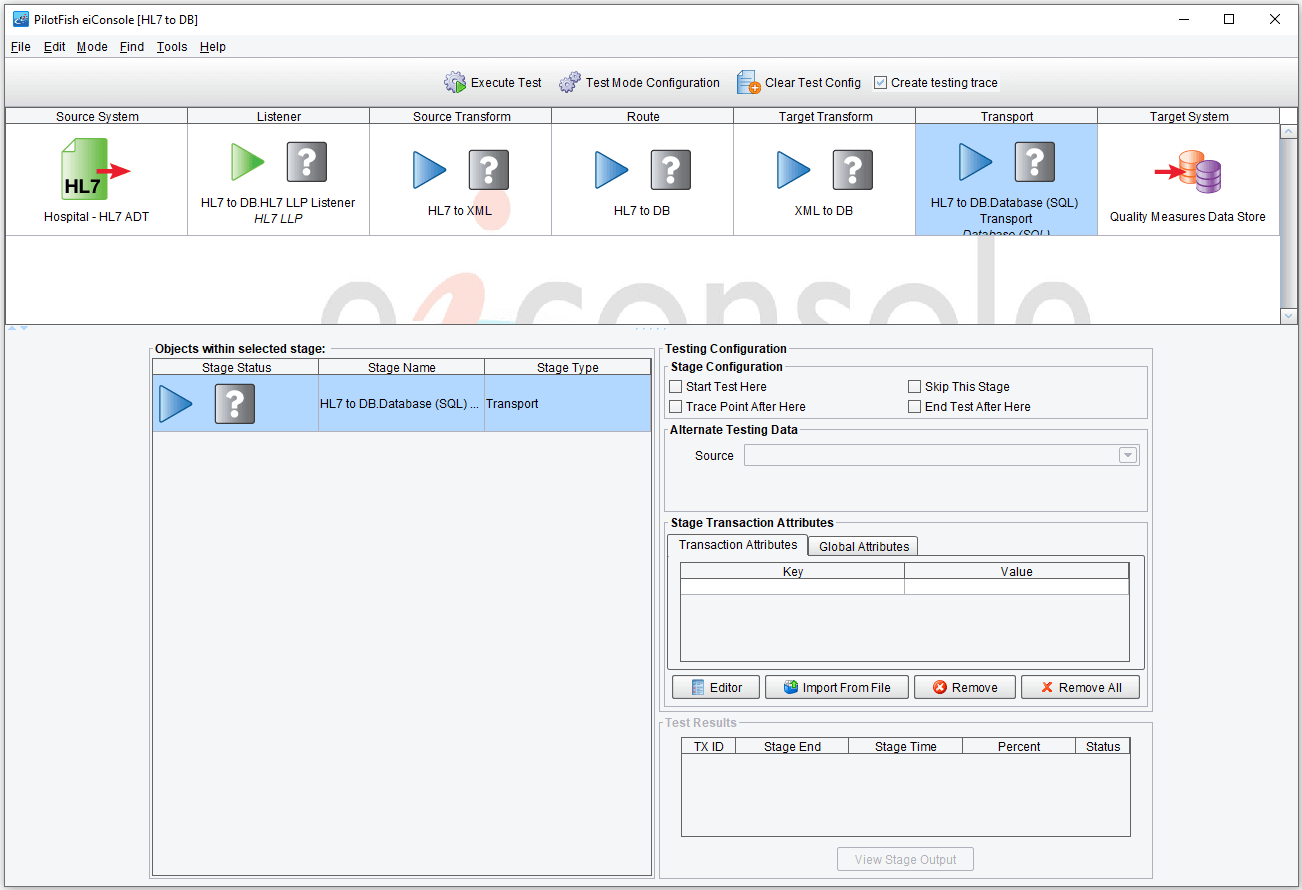
Task: Enable the Trace Point After Here checkbox
Action: (676, 406)
